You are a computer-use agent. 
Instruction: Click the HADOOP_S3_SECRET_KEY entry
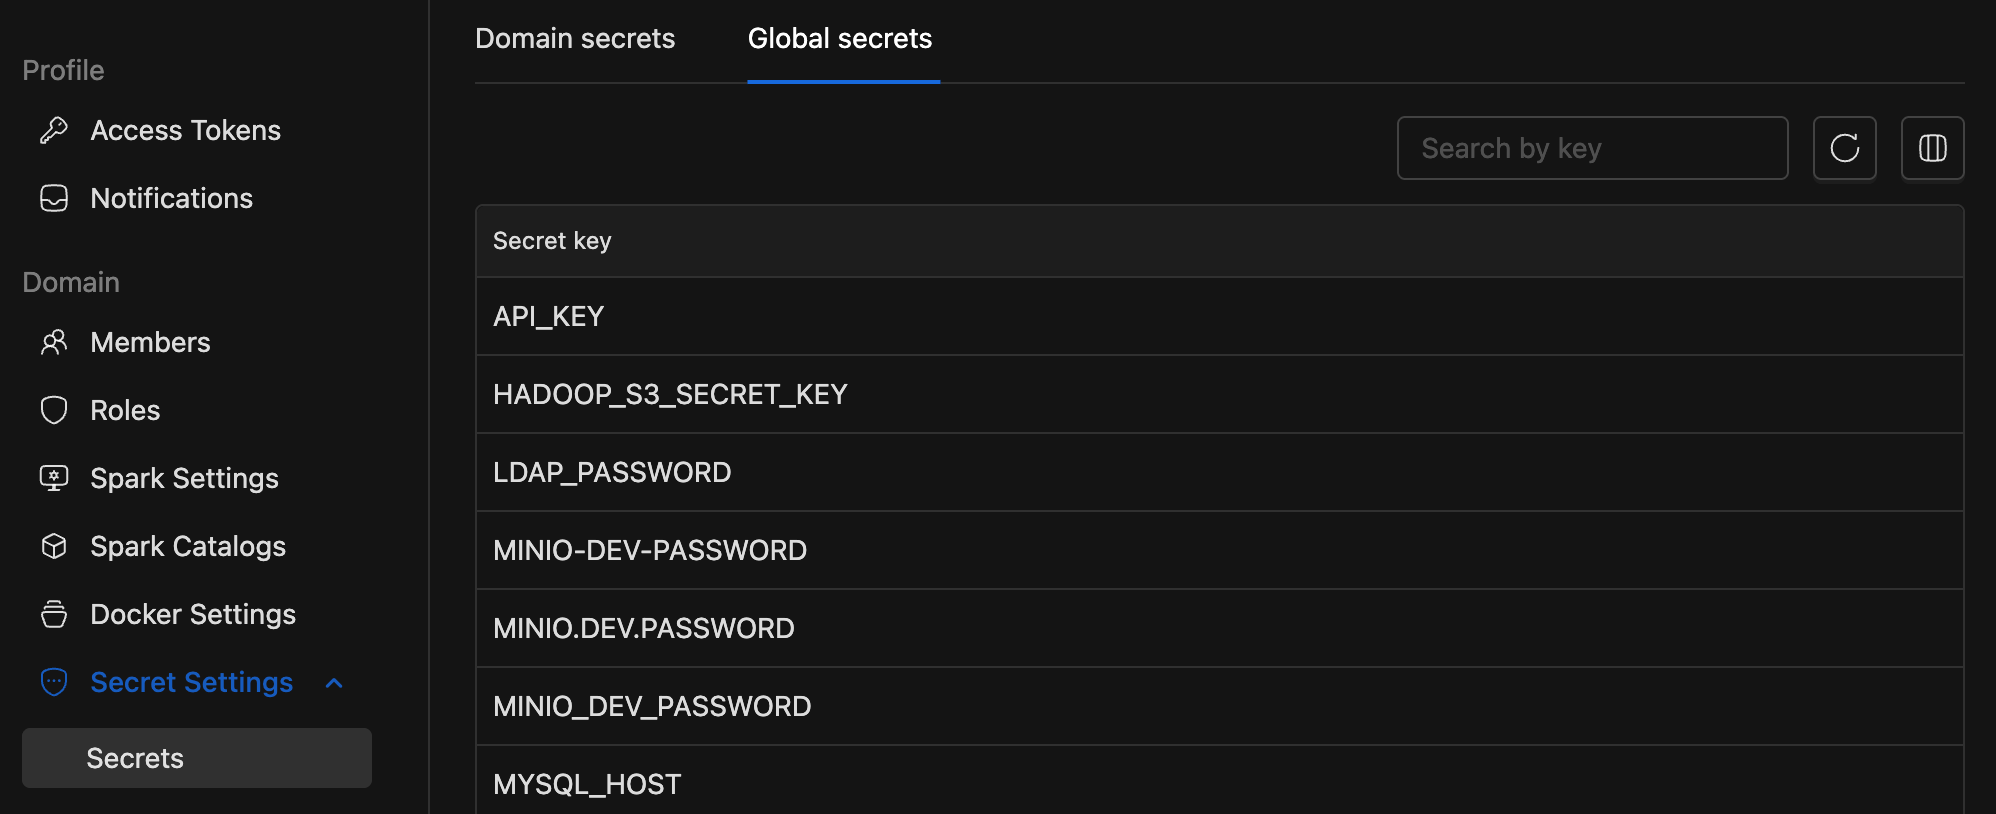[x=669, y=394]
